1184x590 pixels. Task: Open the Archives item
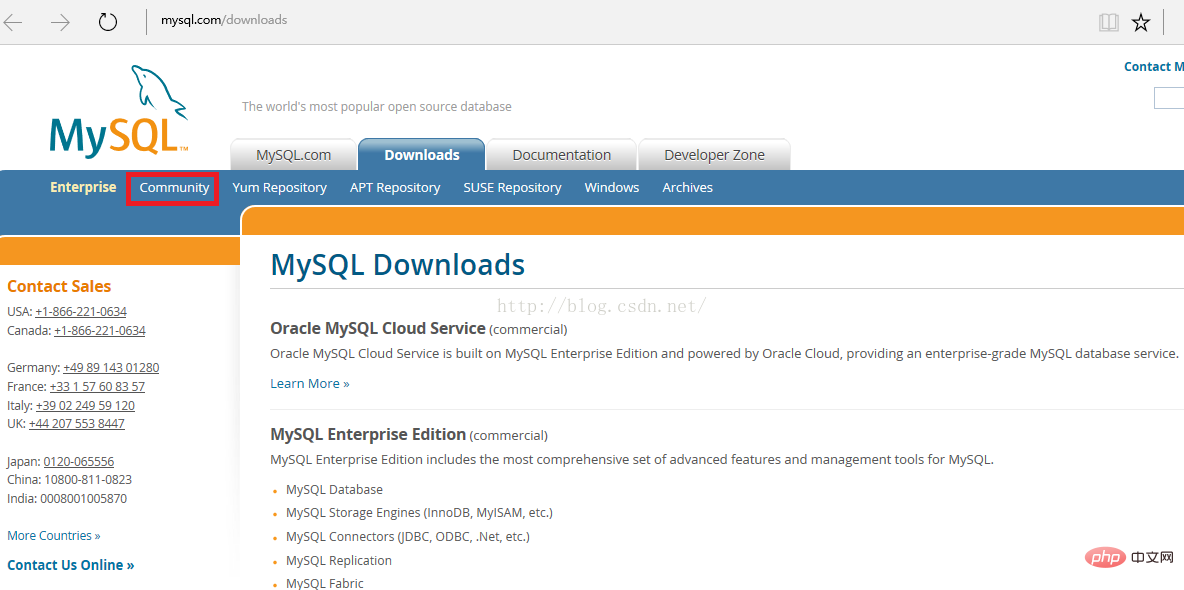point(687,187)
